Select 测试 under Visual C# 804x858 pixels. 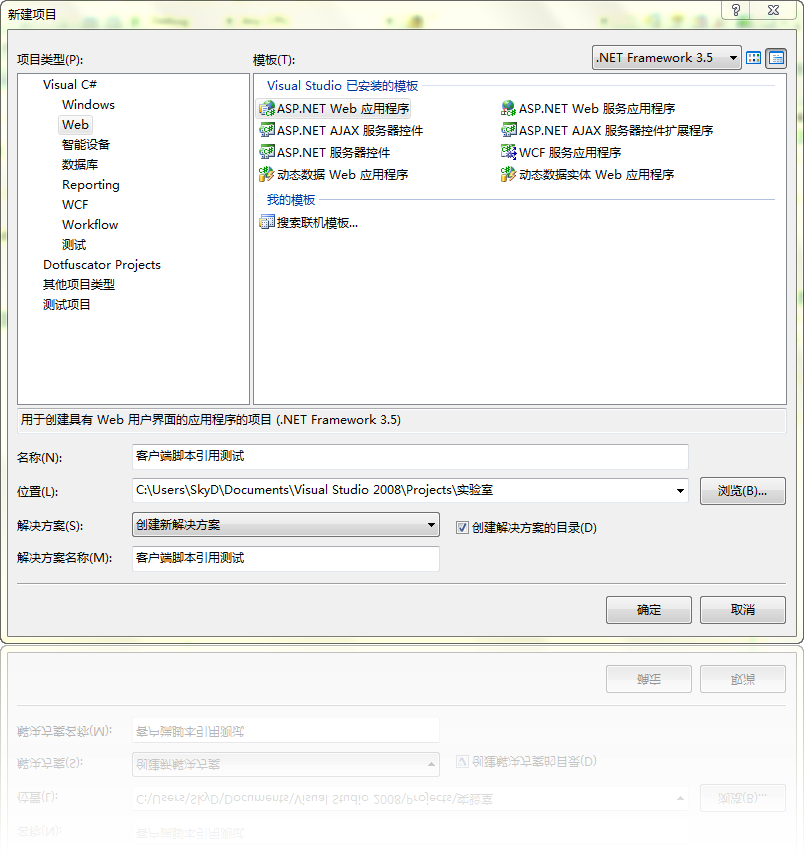tap(74, 245)
